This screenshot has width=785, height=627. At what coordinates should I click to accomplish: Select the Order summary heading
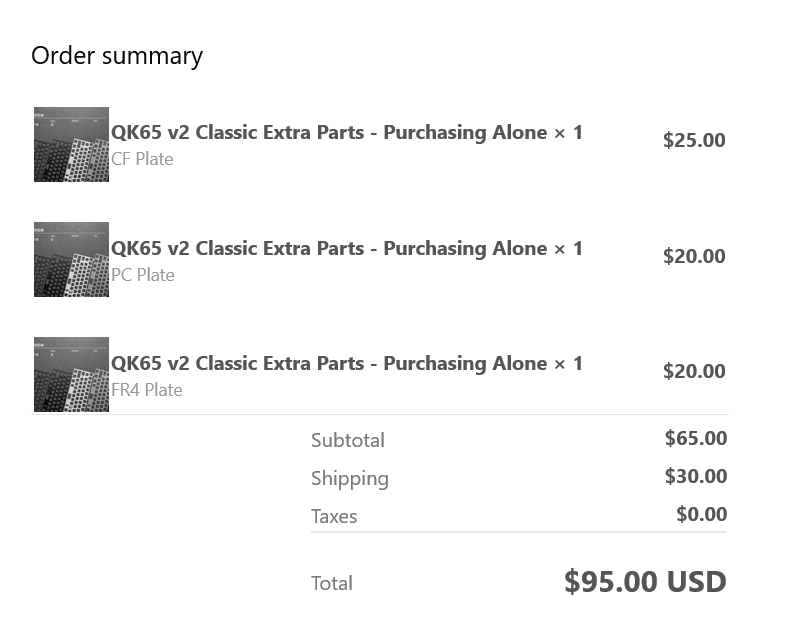point(117,56)
